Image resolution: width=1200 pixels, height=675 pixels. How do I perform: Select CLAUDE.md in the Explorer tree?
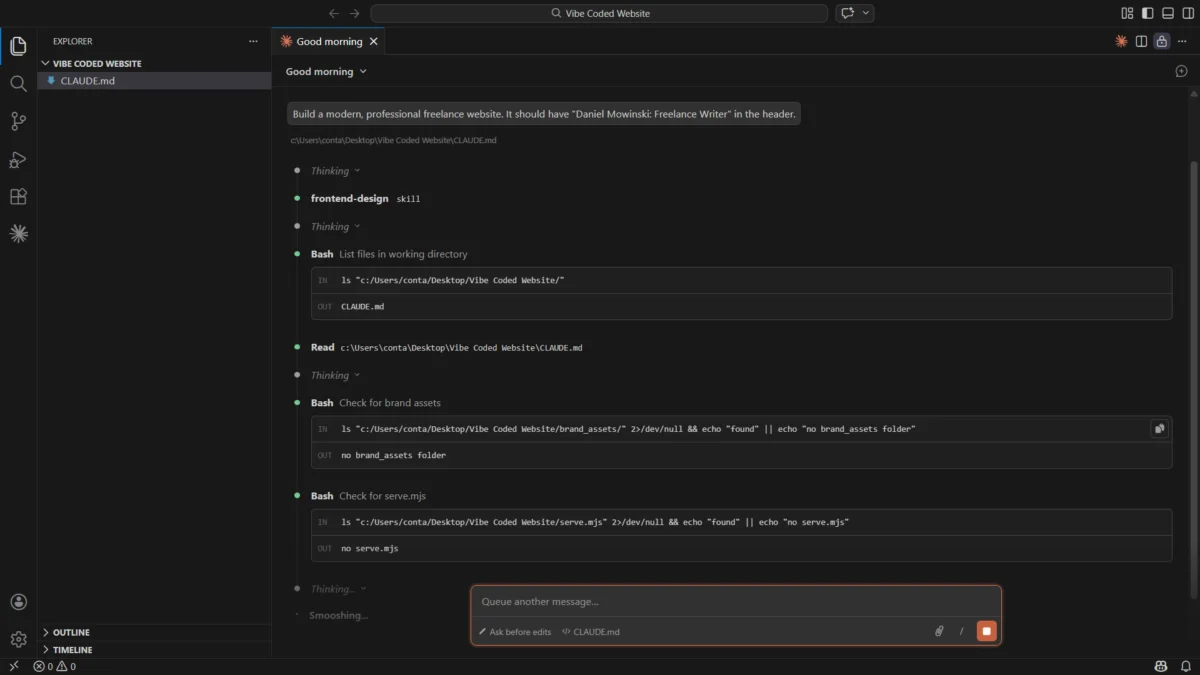click(154, 81)
